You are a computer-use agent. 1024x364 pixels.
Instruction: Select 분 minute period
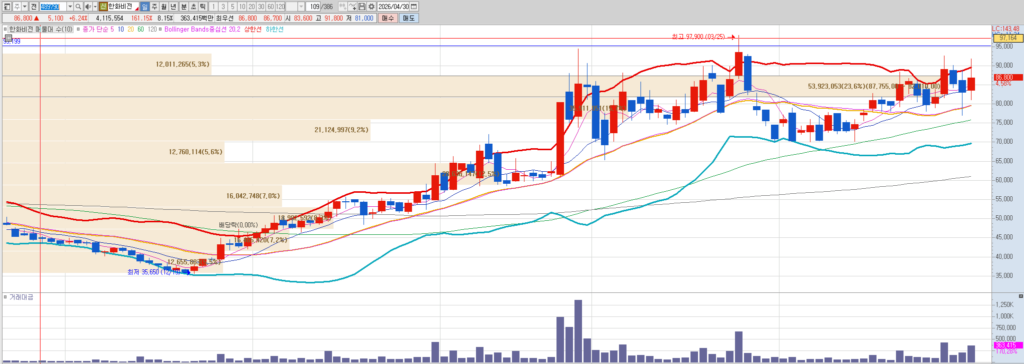184,6
